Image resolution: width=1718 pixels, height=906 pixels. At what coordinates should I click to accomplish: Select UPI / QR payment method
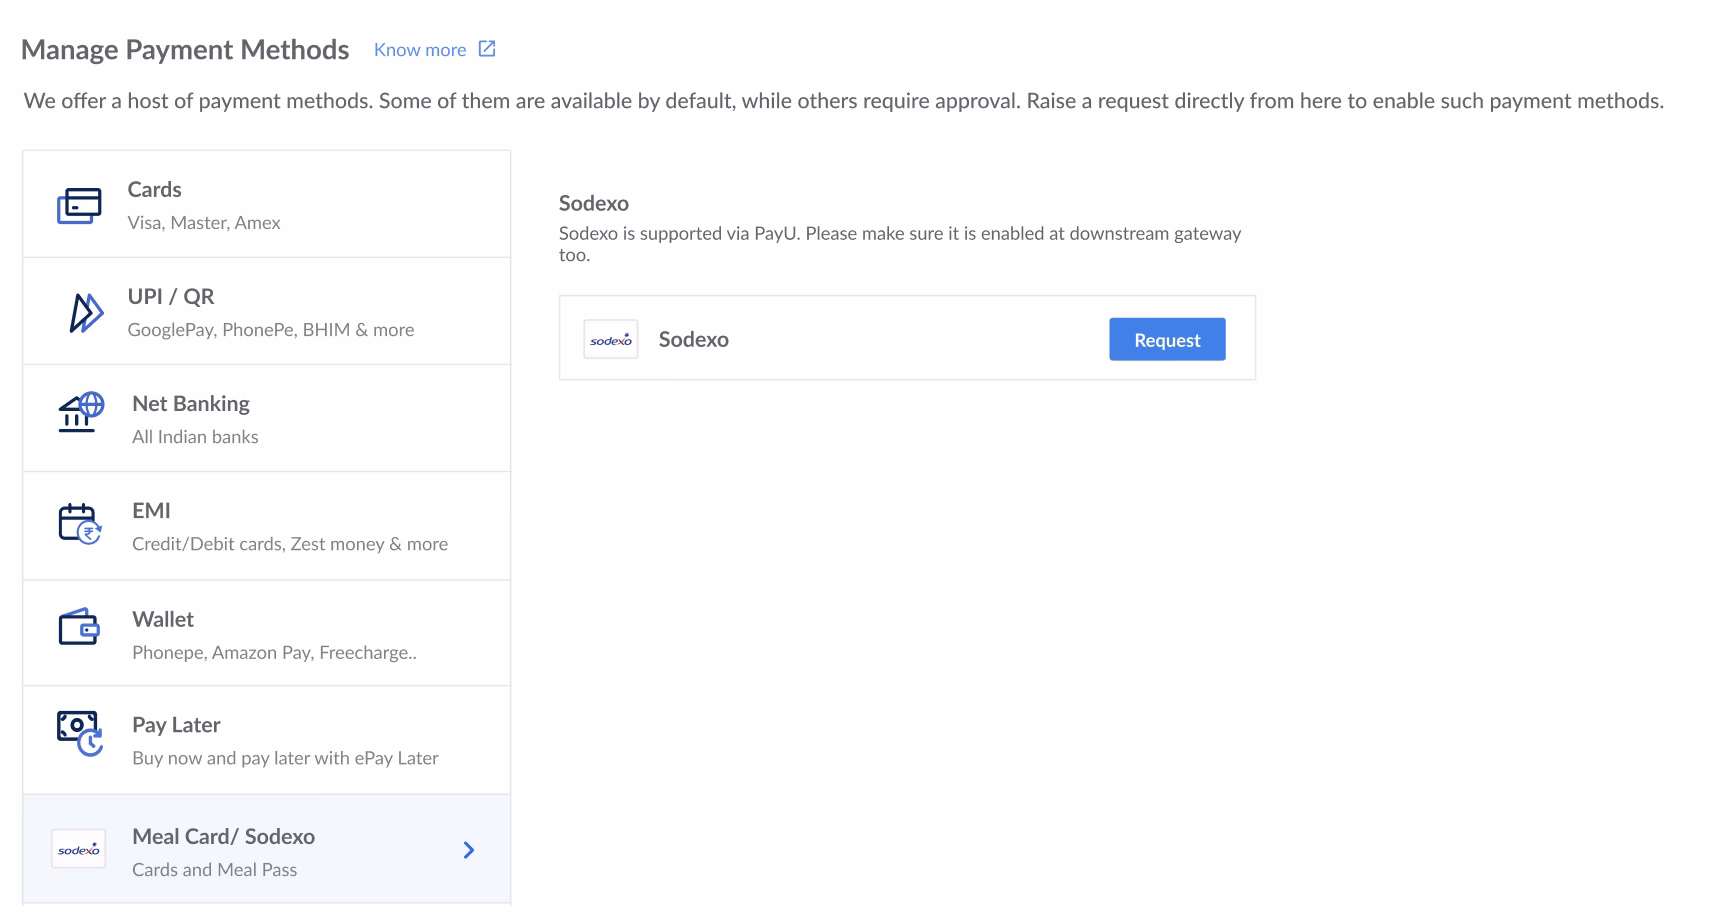click(x=267, y=311)
